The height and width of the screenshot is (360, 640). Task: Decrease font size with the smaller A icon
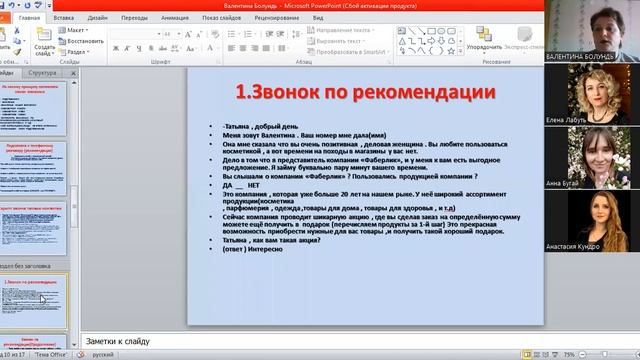(199, 34)
